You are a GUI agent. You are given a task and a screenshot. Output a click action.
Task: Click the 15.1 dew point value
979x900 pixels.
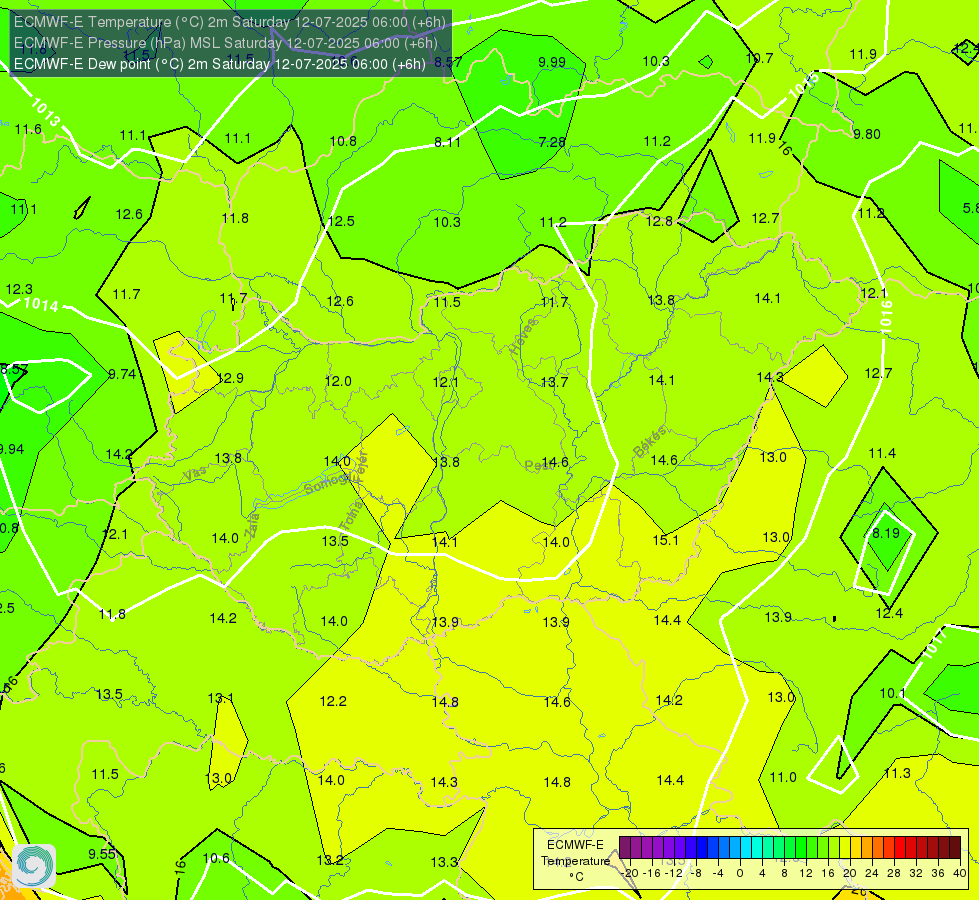click(666, 540)
